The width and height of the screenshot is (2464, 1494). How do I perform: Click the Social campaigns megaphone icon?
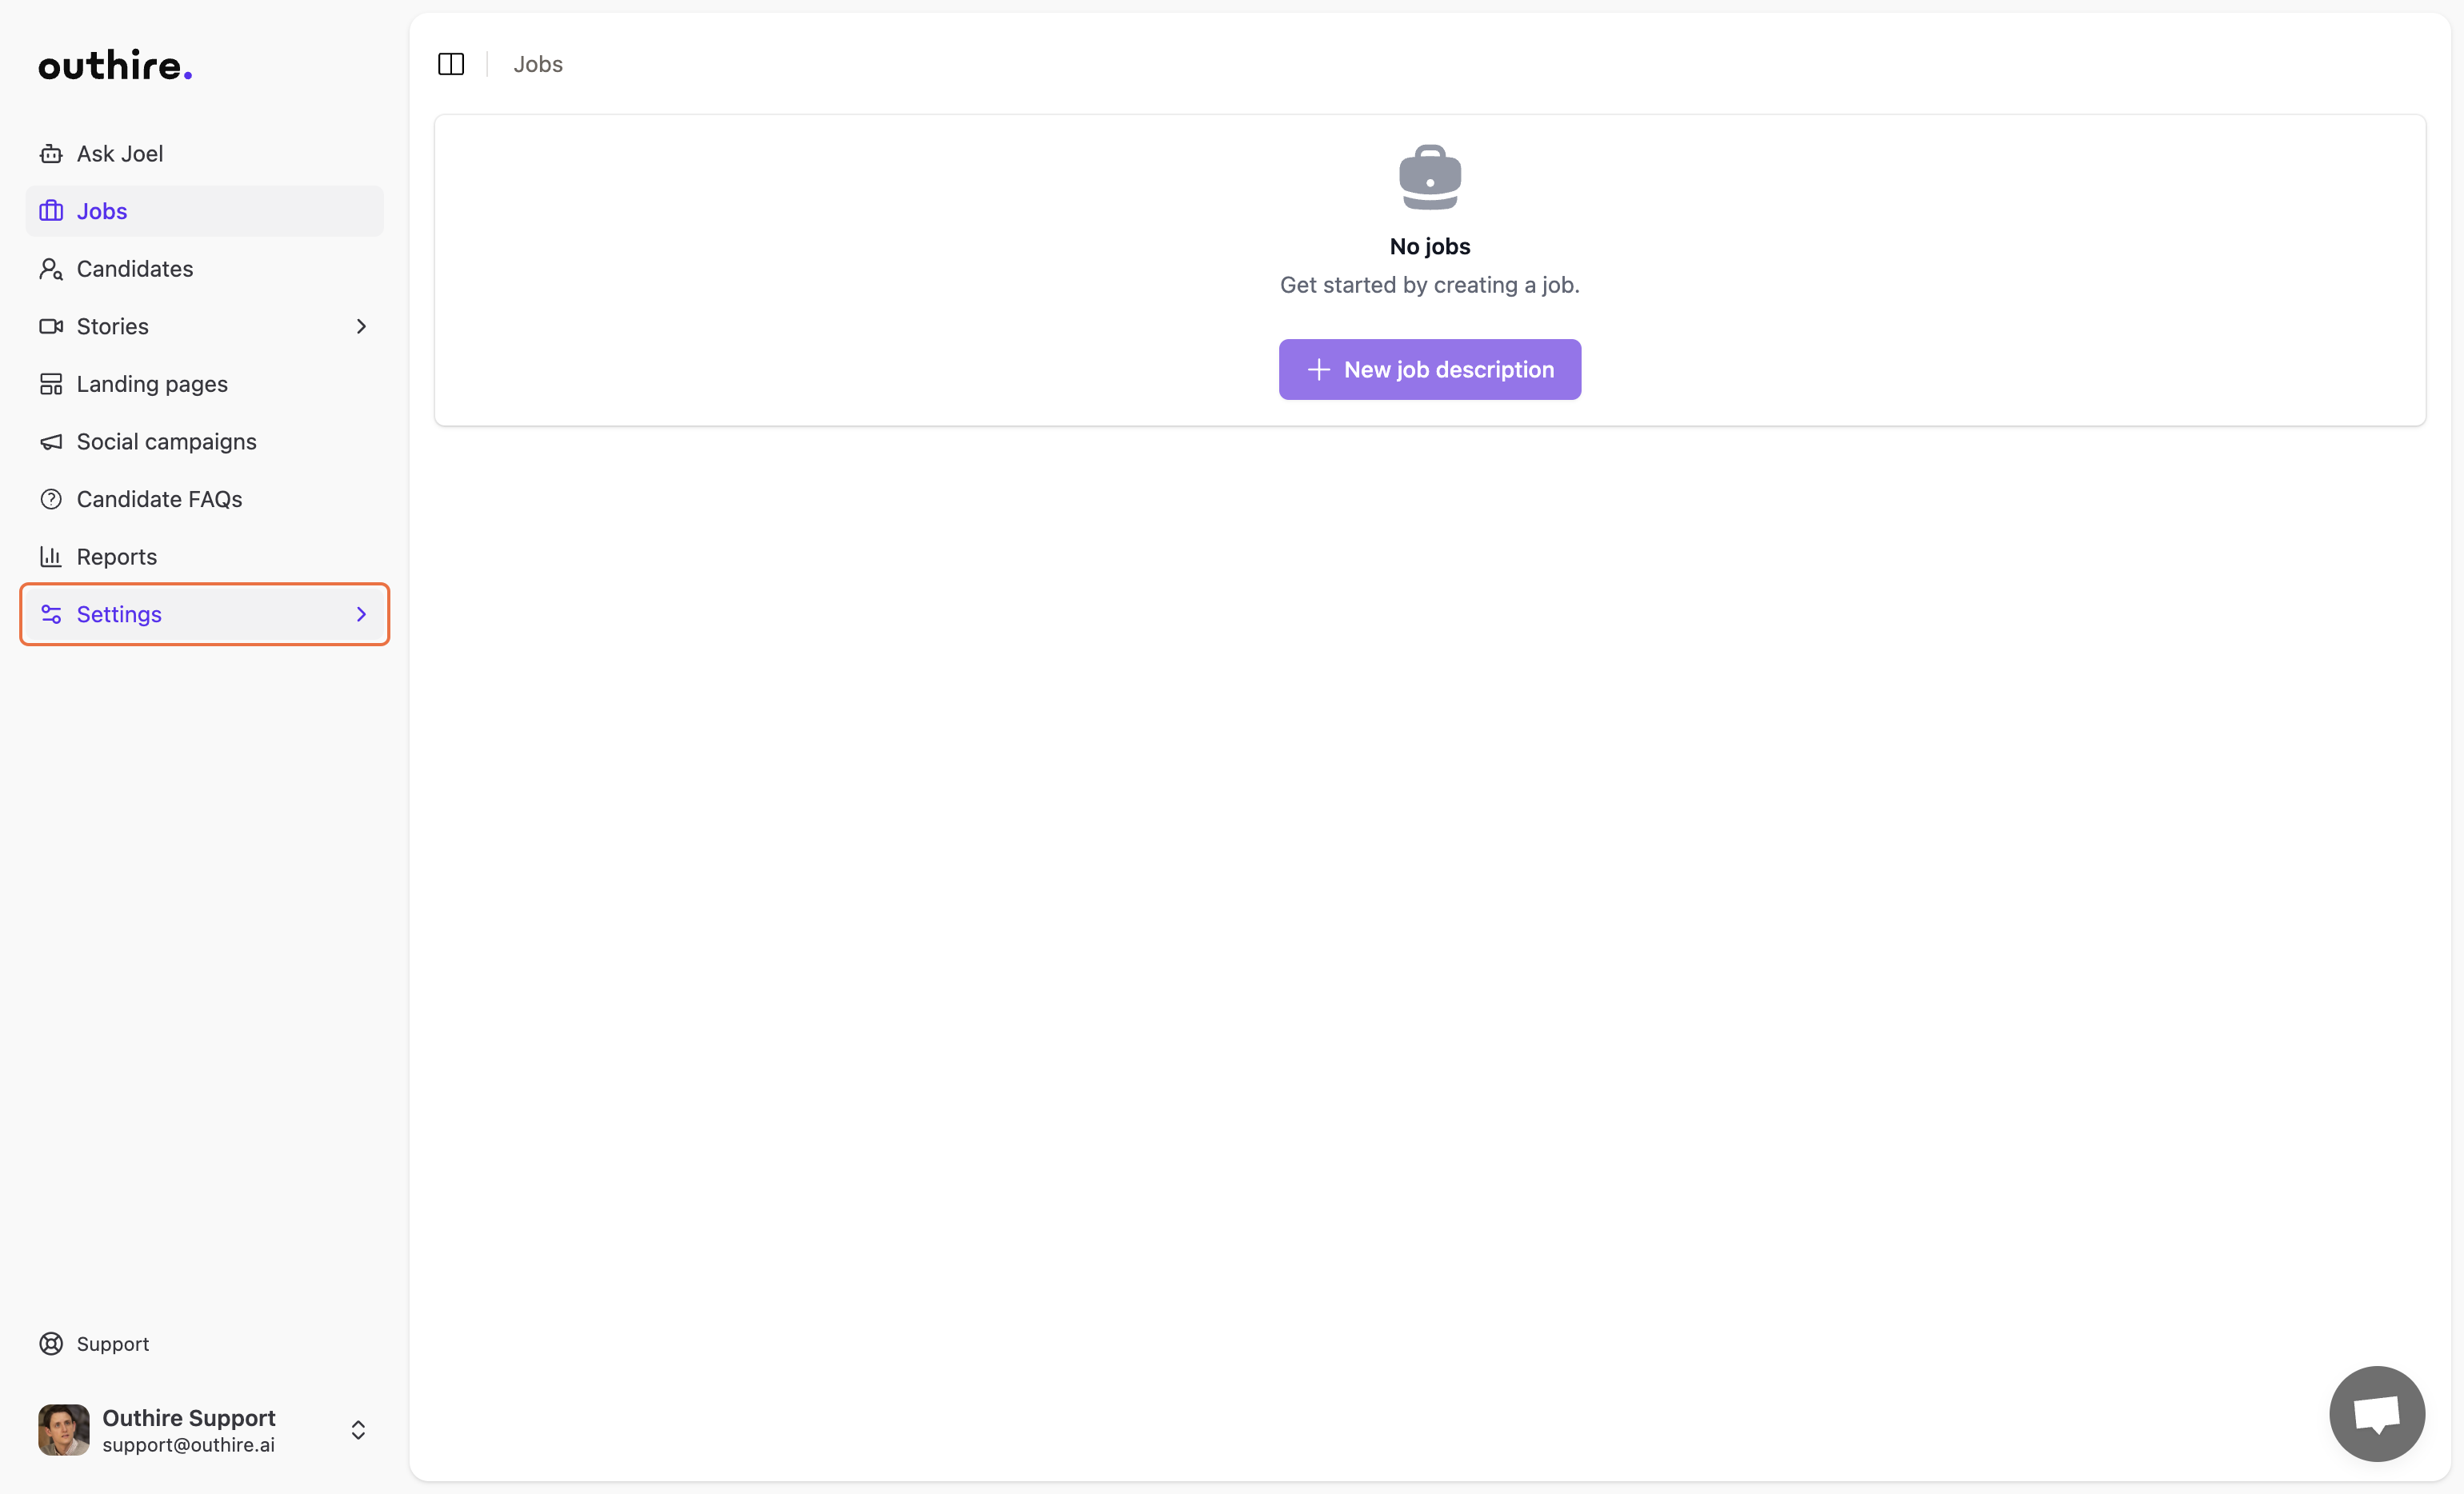coord(51,441)
